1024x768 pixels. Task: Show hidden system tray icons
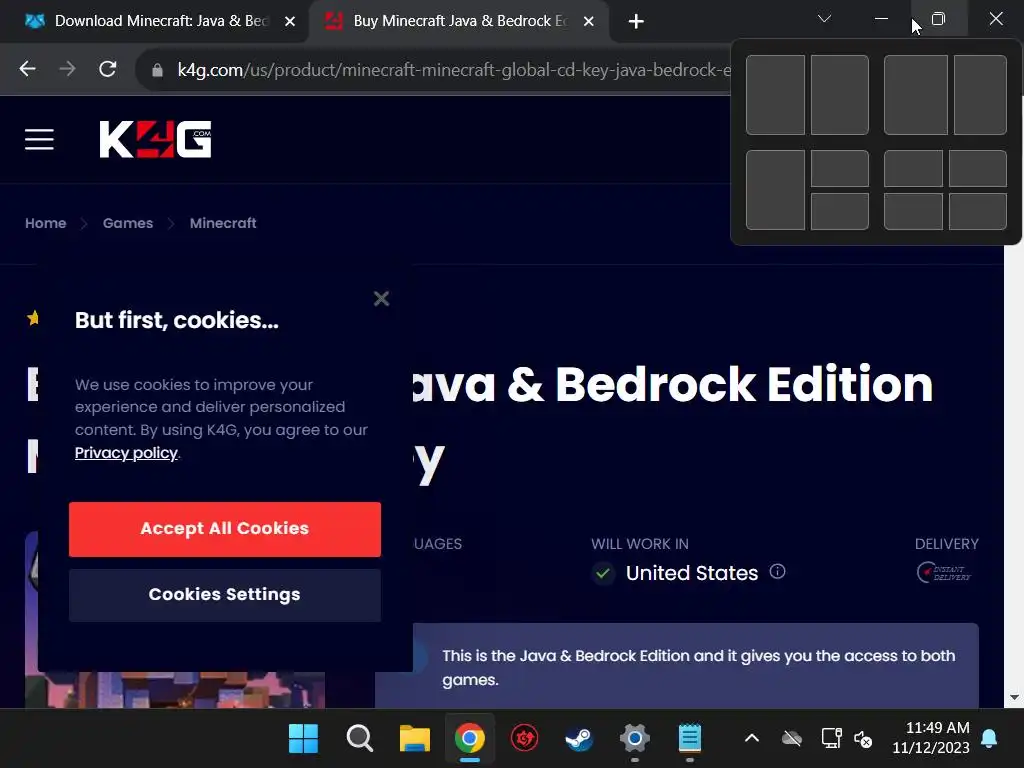coord(752,739)
